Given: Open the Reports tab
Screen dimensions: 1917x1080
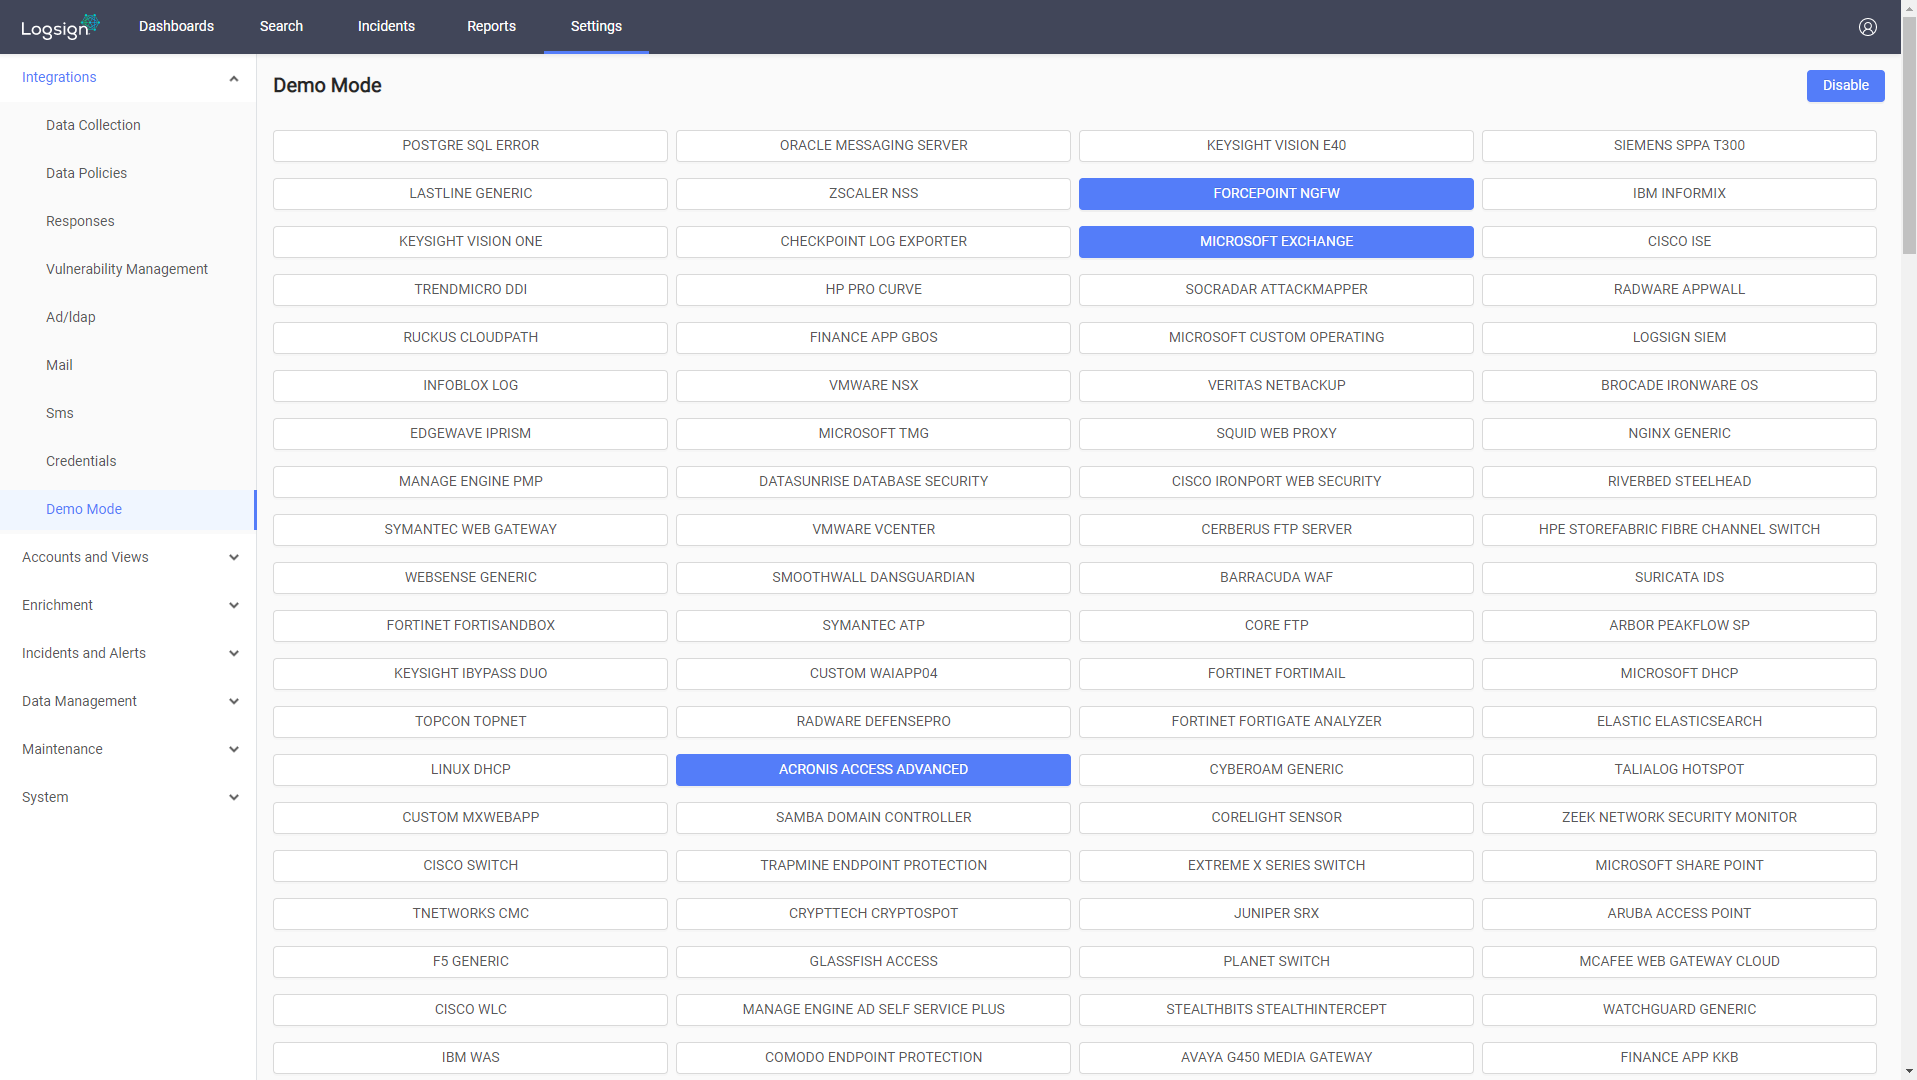Looking at the screenshot, I should pyautogui.click(x=491, y=26).
